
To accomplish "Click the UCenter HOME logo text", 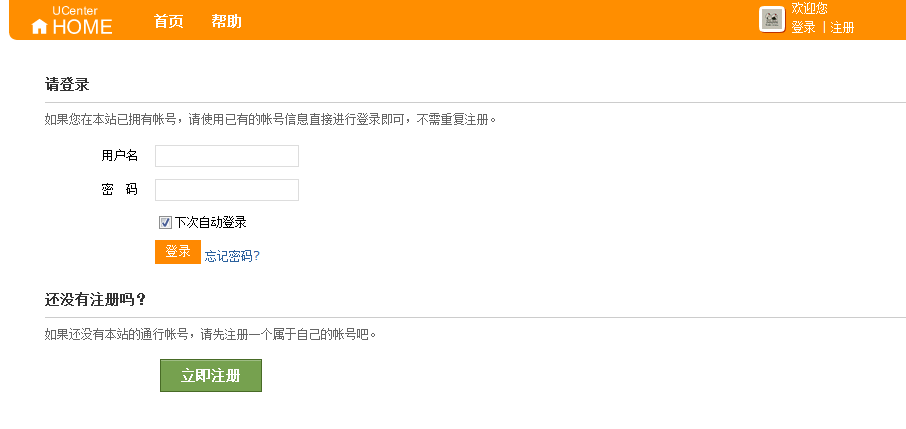I will point(82,21).
